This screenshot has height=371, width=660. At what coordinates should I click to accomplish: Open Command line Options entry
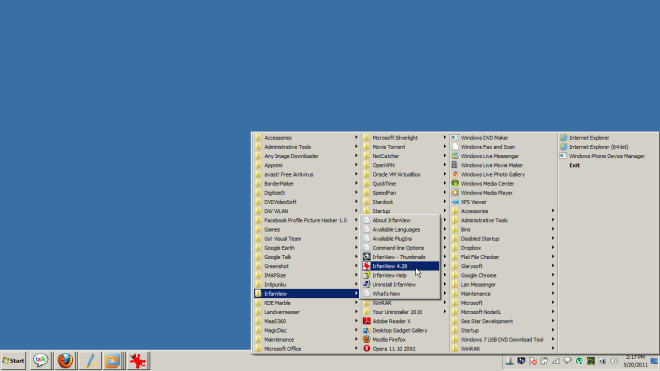coord(400,248)
